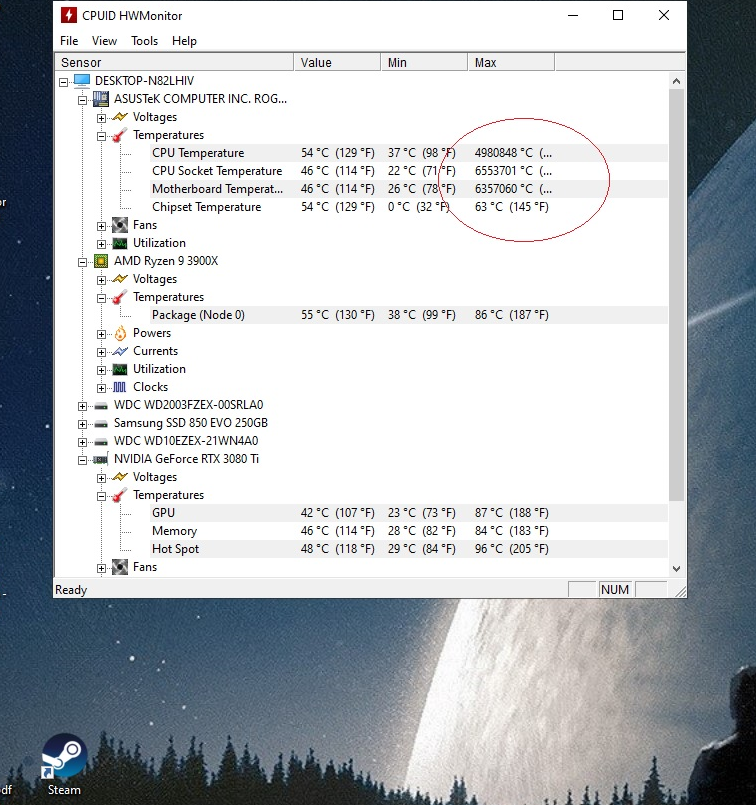Select the CPU Socket Temperature row
Screen dimensions: 756x805
click(409, 171)
